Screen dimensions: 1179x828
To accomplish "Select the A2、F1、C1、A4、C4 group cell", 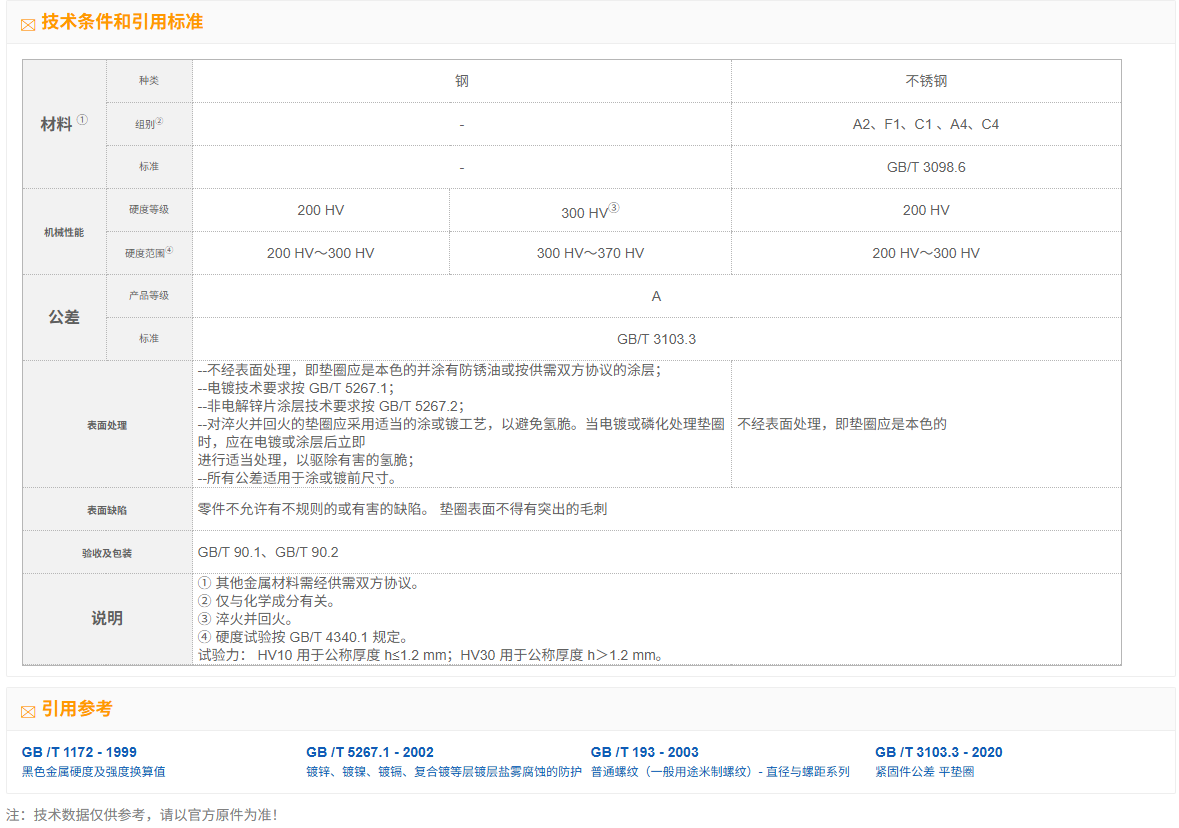I will (x=925, y=124).
